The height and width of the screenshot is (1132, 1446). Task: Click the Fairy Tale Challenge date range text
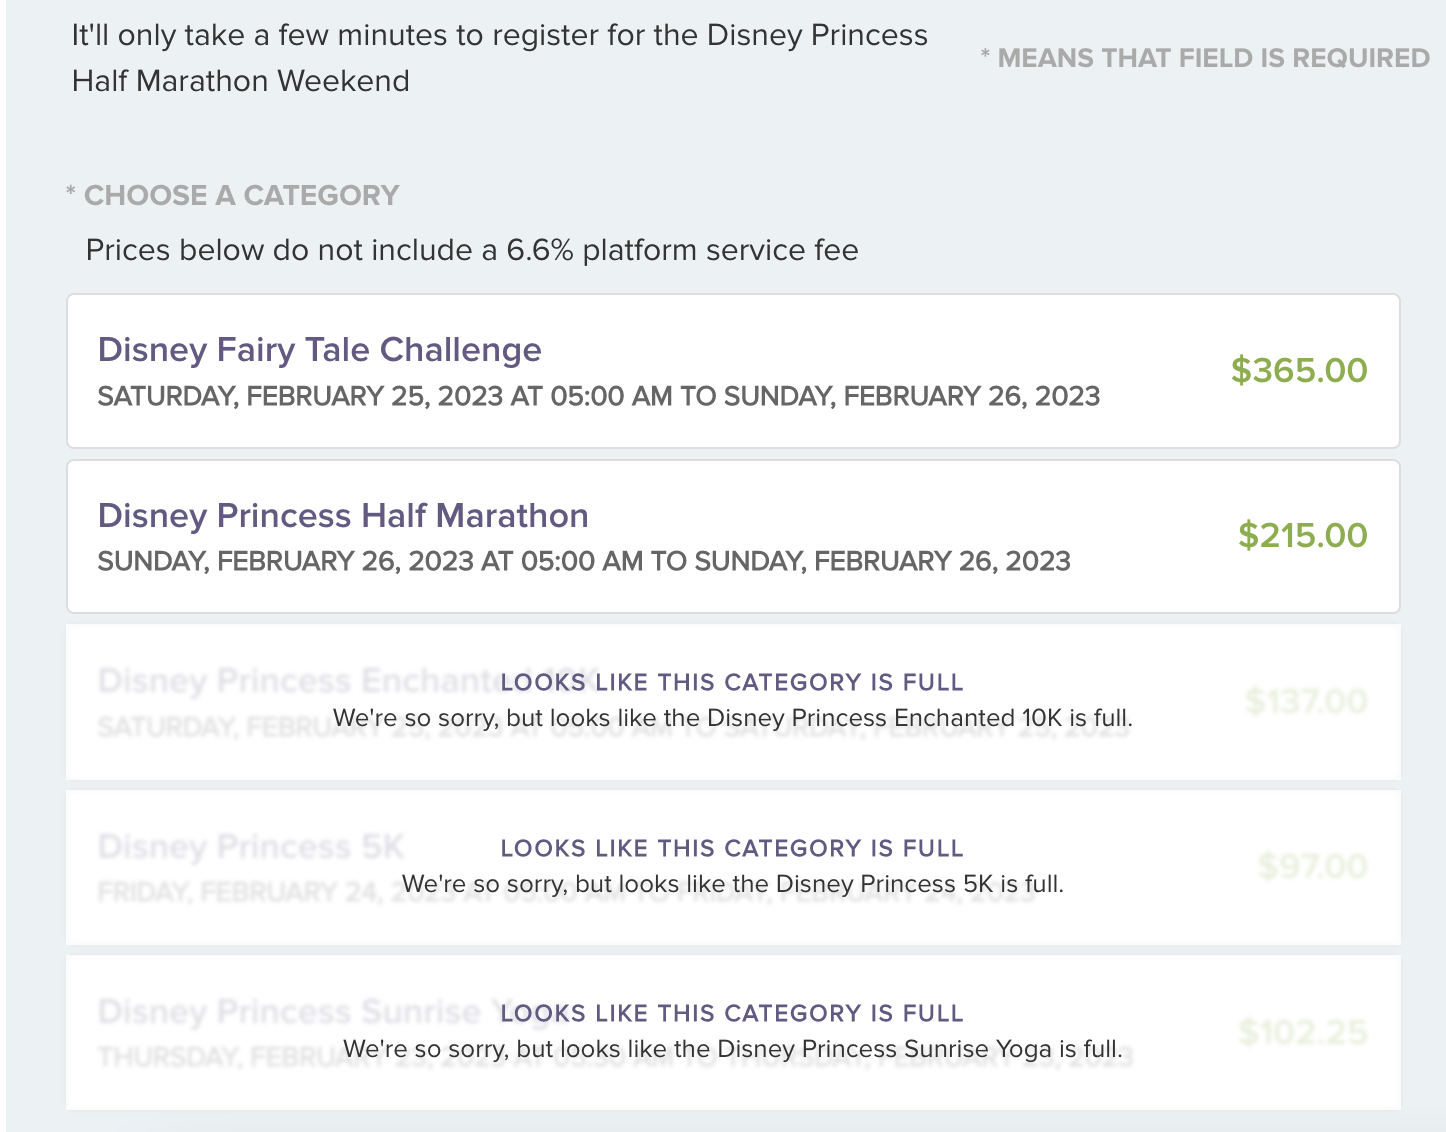pos(598,397)
